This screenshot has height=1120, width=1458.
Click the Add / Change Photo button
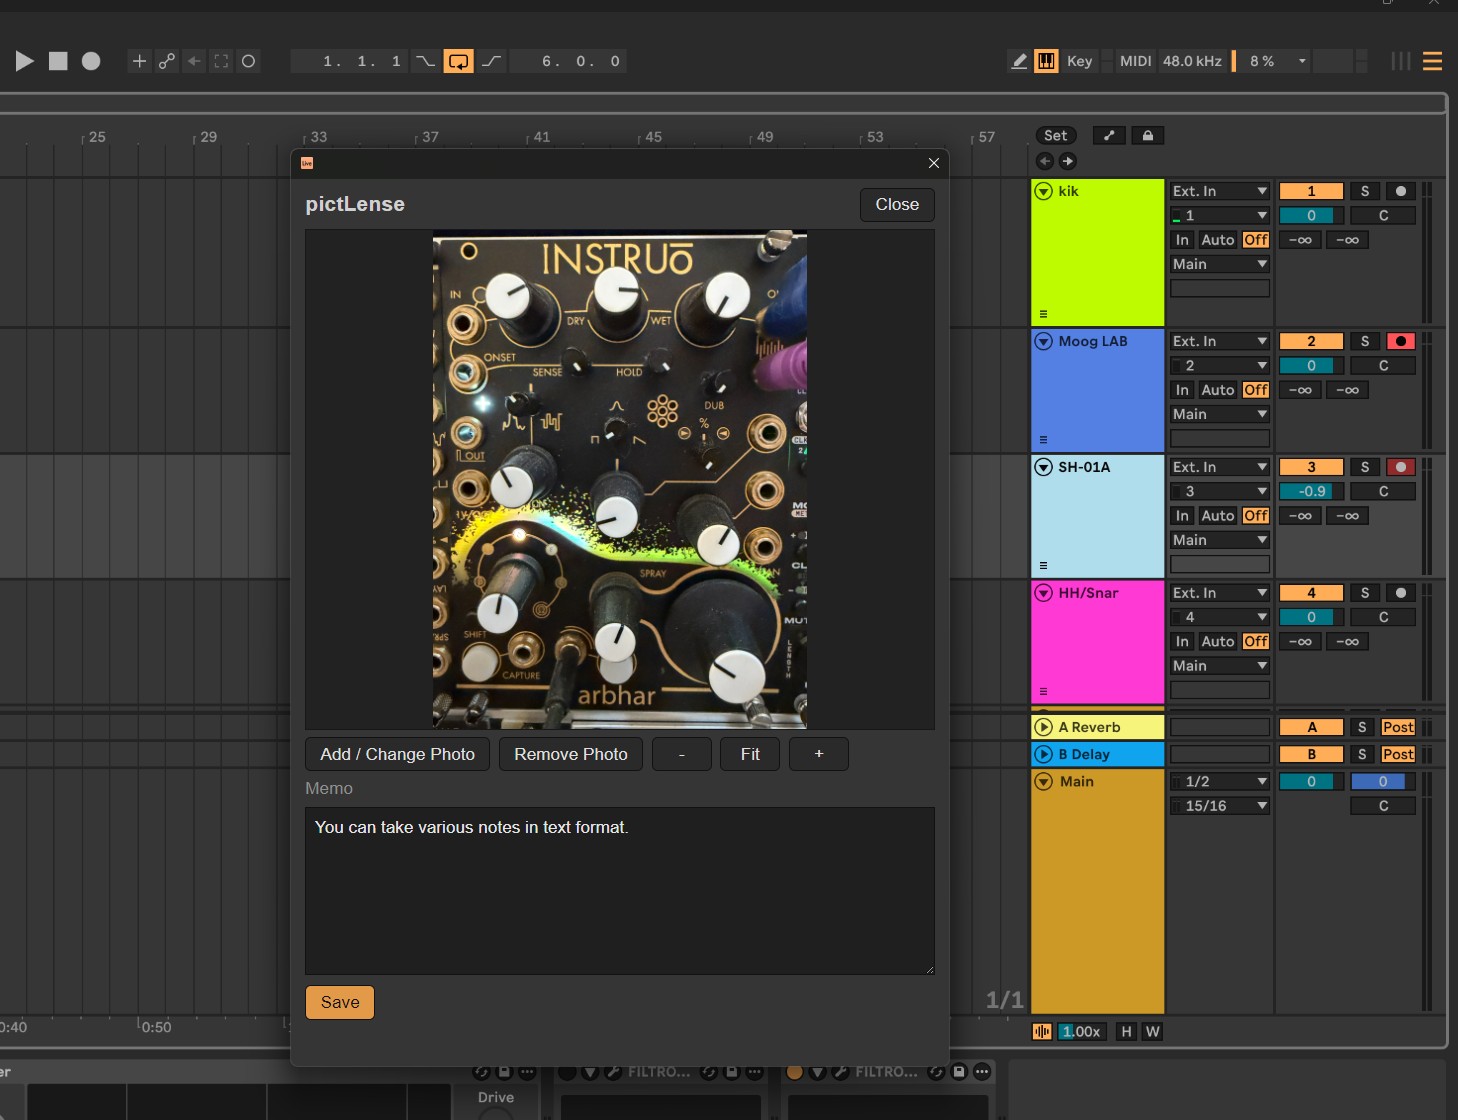(397, 754)
